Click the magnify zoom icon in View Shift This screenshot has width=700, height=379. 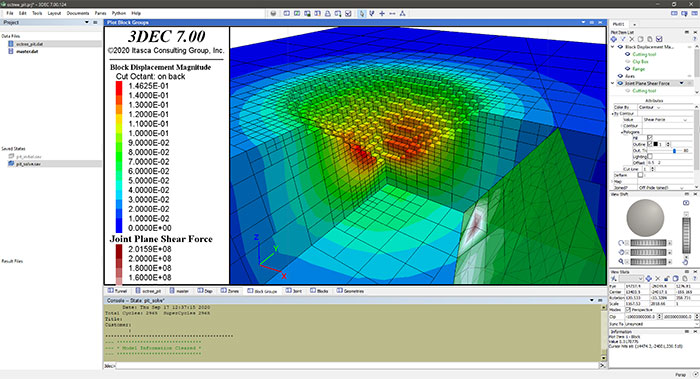click(x=621, y=261)
